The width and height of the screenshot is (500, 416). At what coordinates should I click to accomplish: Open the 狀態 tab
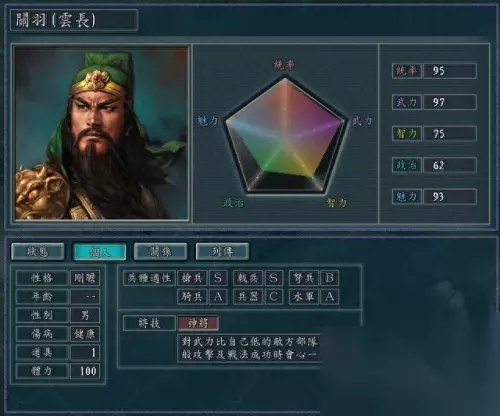[x=38, y=252]
